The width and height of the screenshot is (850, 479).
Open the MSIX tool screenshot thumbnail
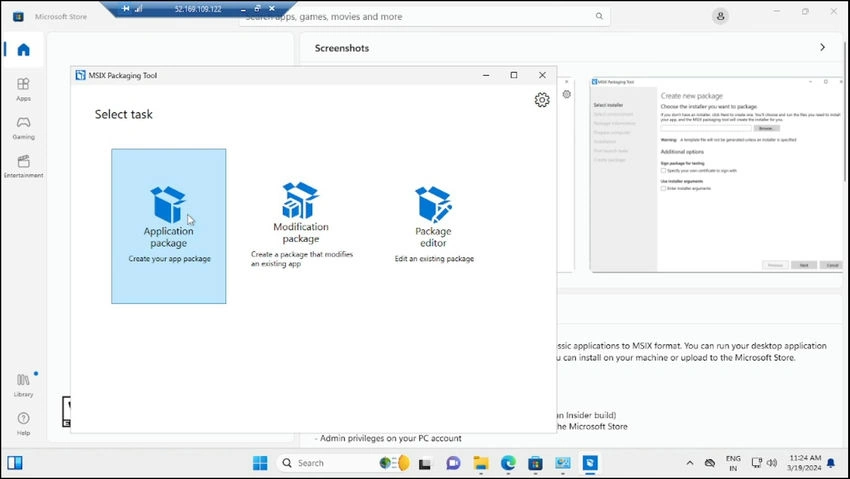click(x=717, y=174)
